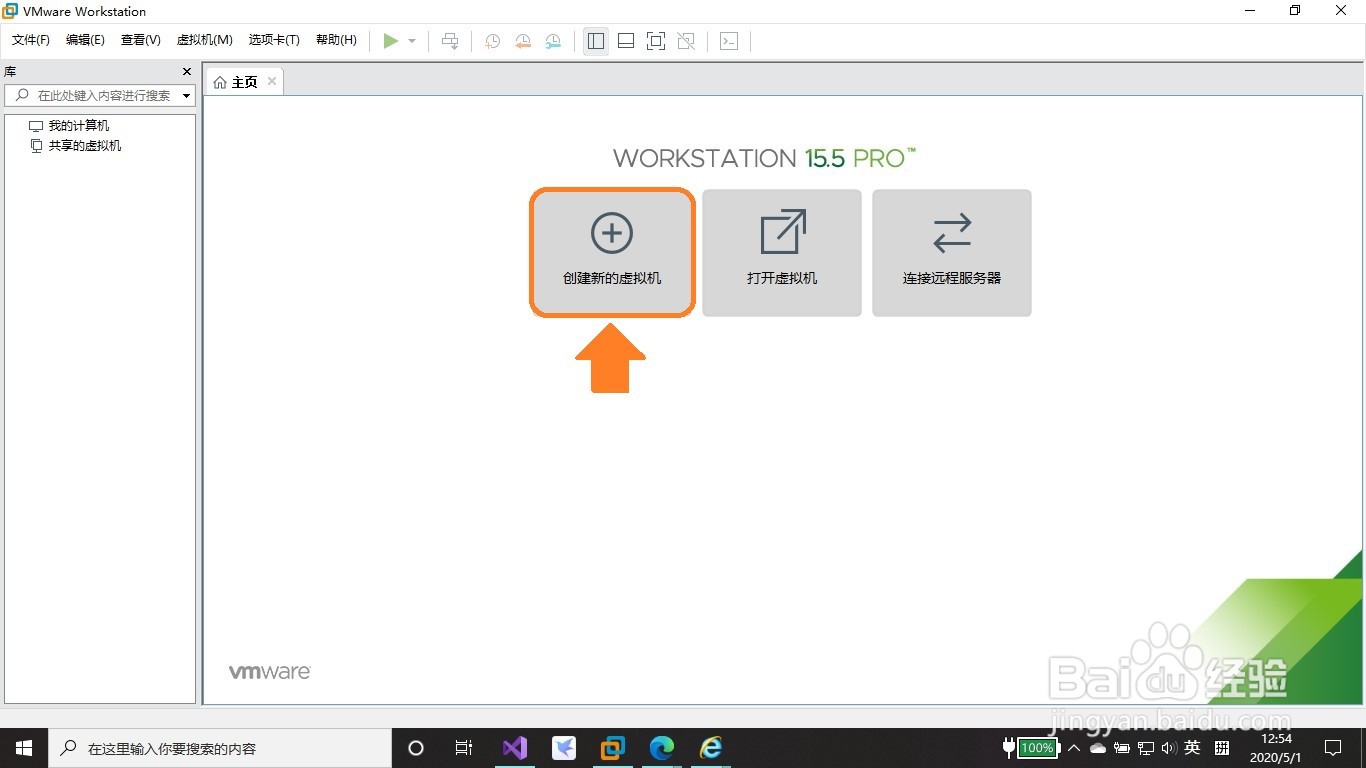The image size is (1366, 768).
Task: Open the 选项卡(T) menu
Action: coord(274,40)
